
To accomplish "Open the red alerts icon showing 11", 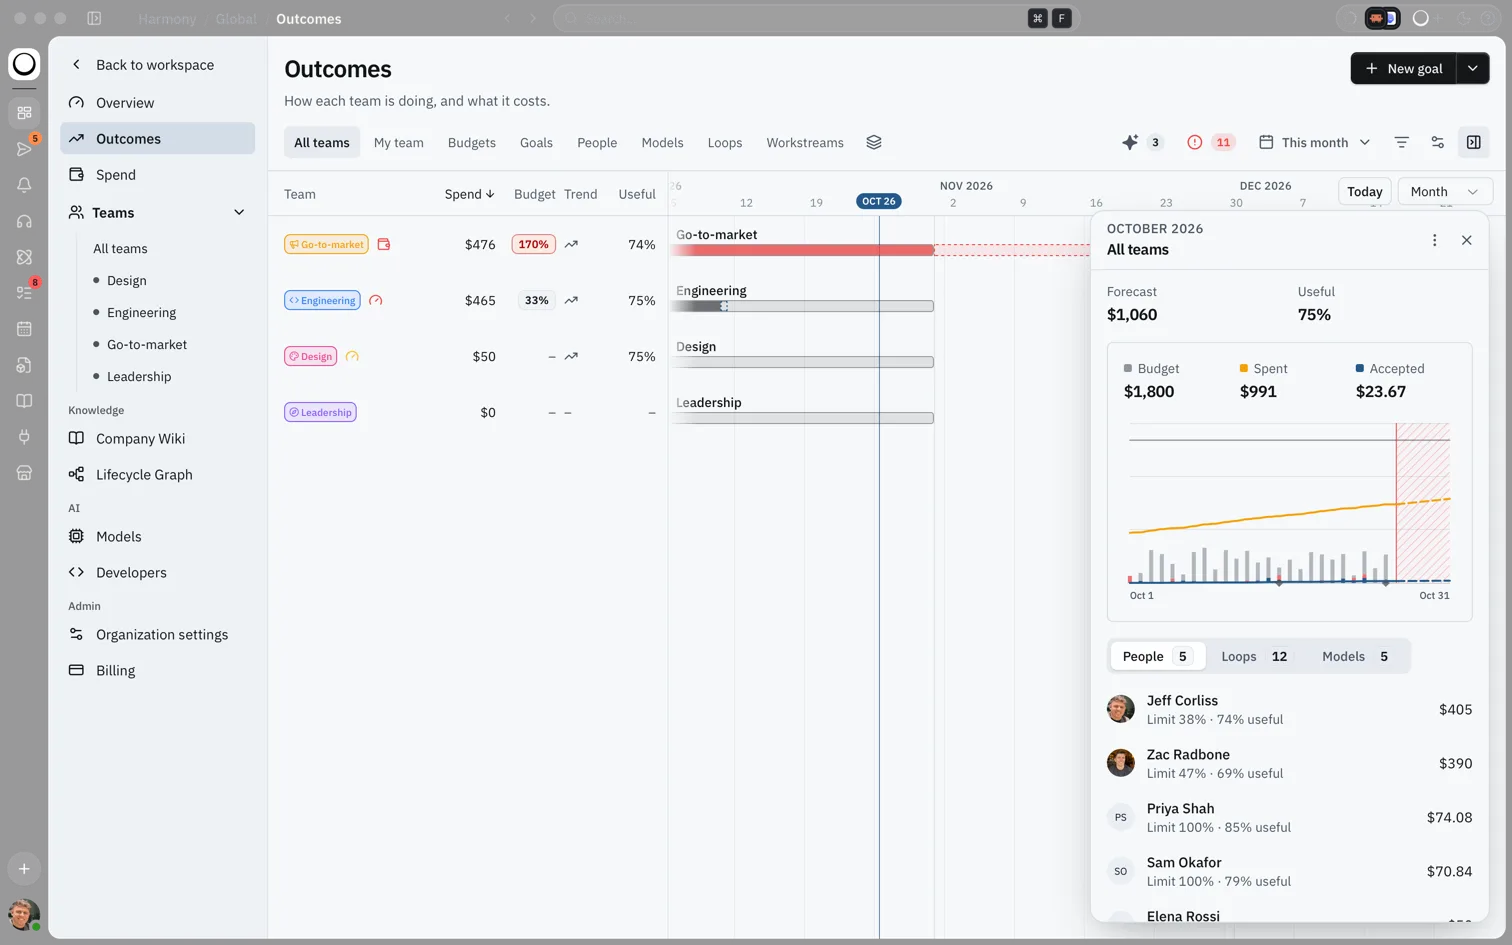I will pos(1211,142).
